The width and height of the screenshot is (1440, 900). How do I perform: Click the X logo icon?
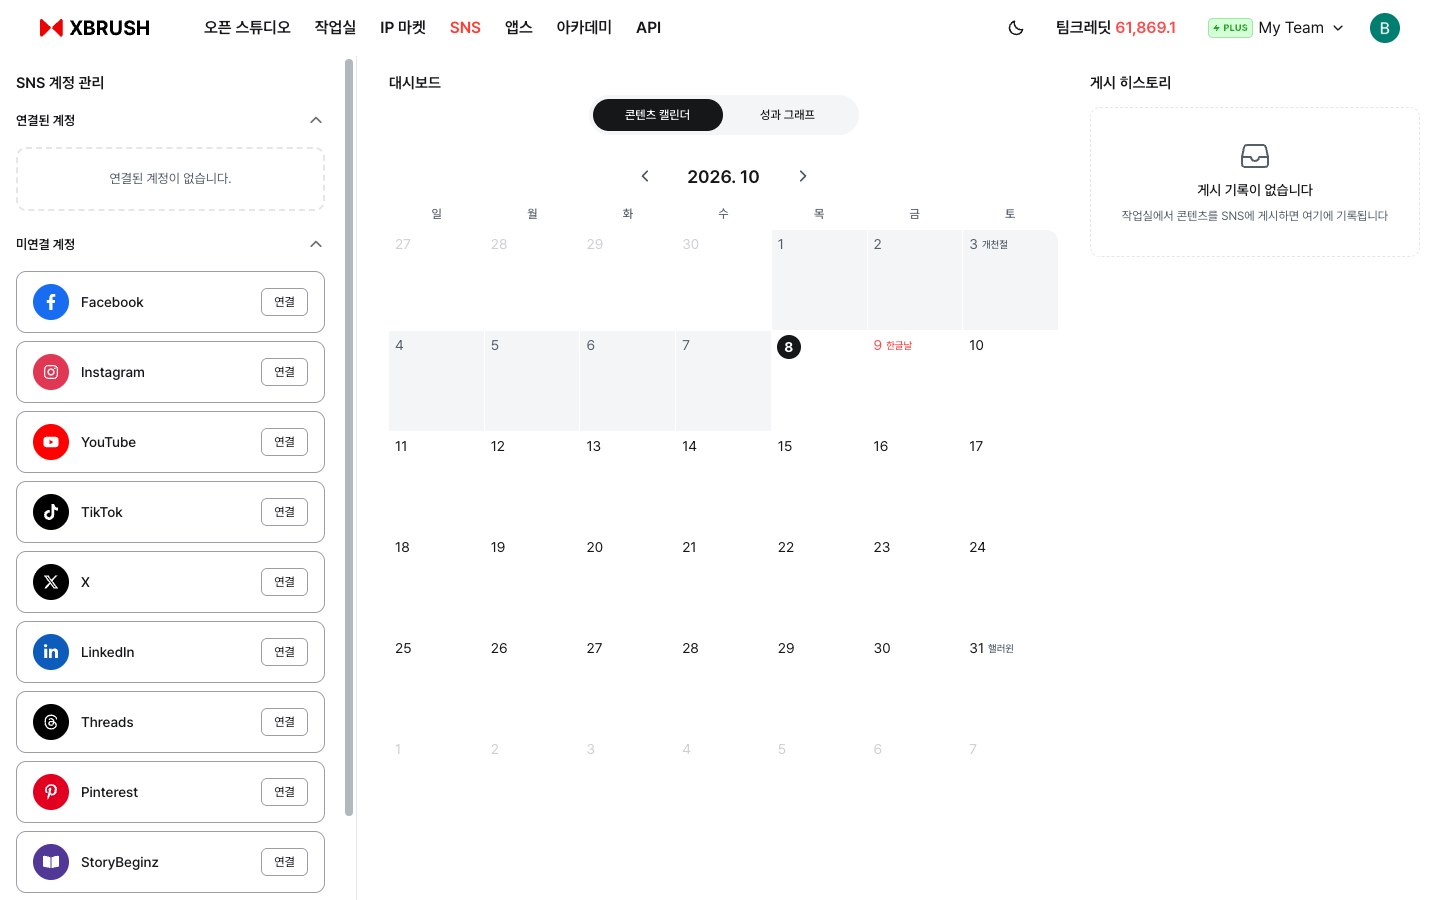[x=51, y=582]
